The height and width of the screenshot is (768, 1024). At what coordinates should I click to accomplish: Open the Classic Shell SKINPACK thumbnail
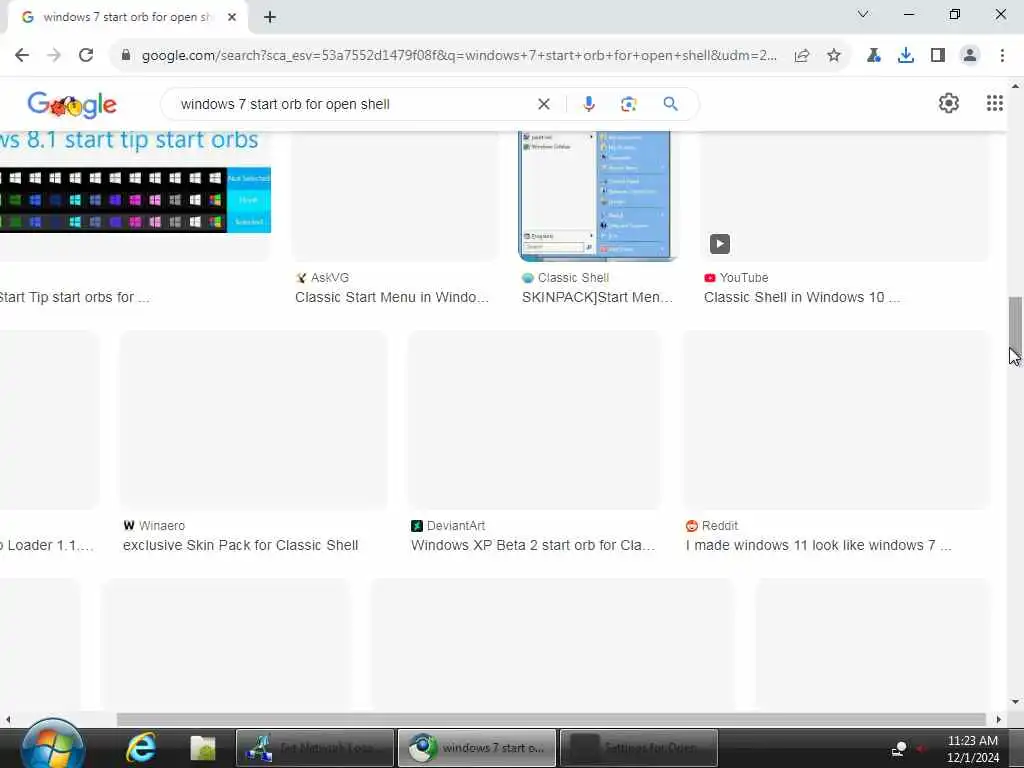598,196
